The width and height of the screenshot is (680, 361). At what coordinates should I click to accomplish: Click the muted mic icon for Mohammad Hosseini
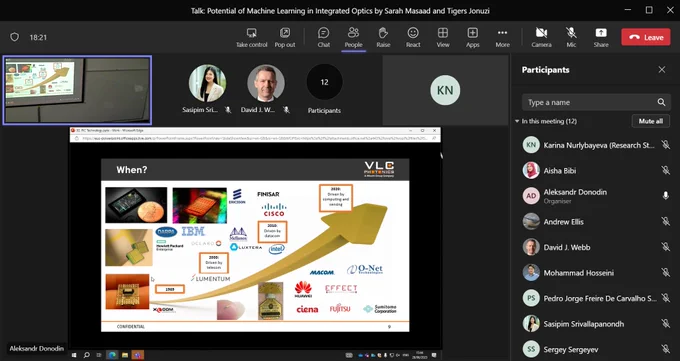click(665, 272)
